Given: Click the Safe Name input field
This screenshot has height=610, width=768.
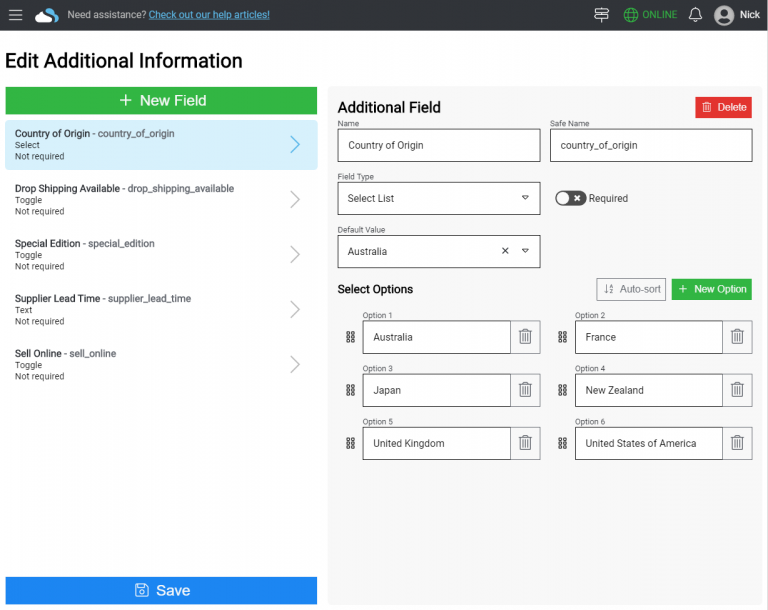Looking at the screenshot, I should (x=650, y=145).
